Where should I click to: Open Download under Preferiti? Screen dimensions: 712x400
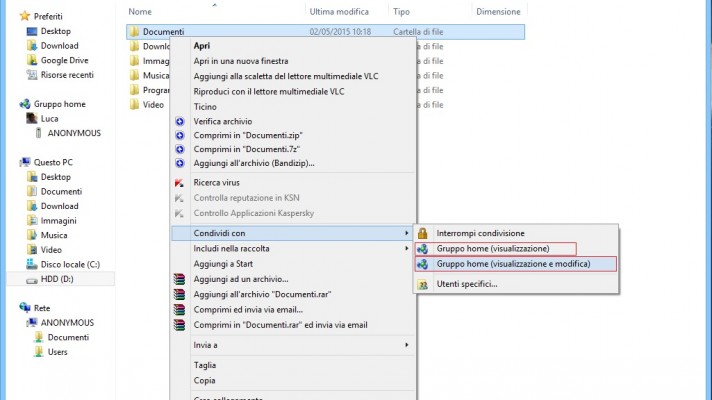[x=59, y=45]
